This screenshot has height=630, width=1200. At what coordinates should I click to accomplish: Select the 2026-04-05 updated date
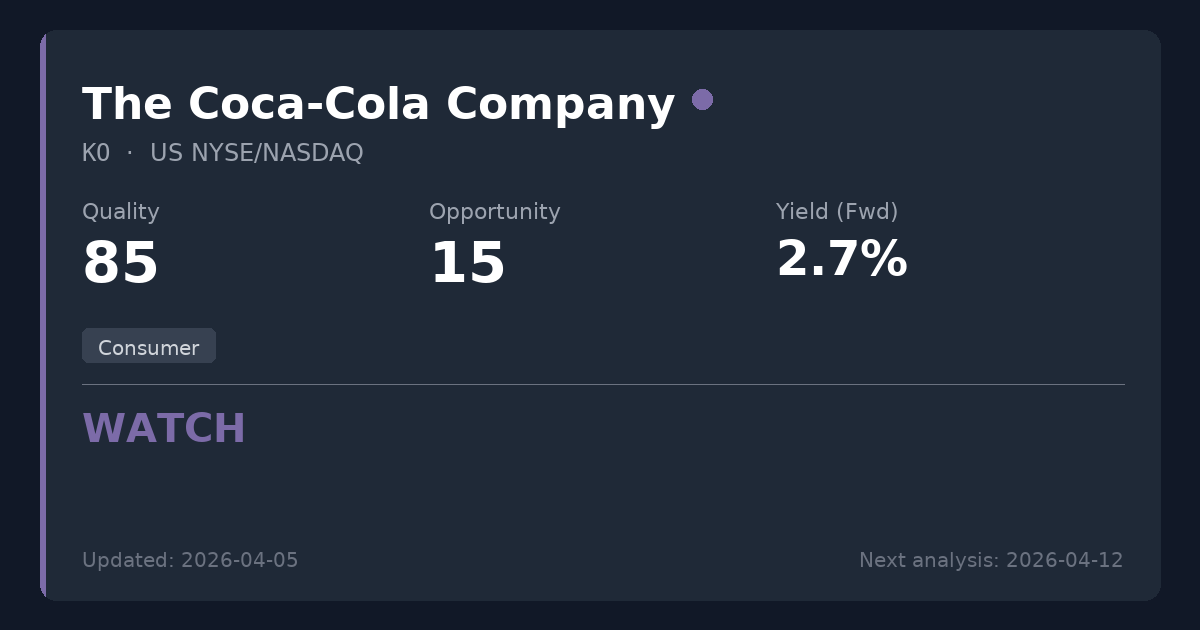tap(239, 560)
